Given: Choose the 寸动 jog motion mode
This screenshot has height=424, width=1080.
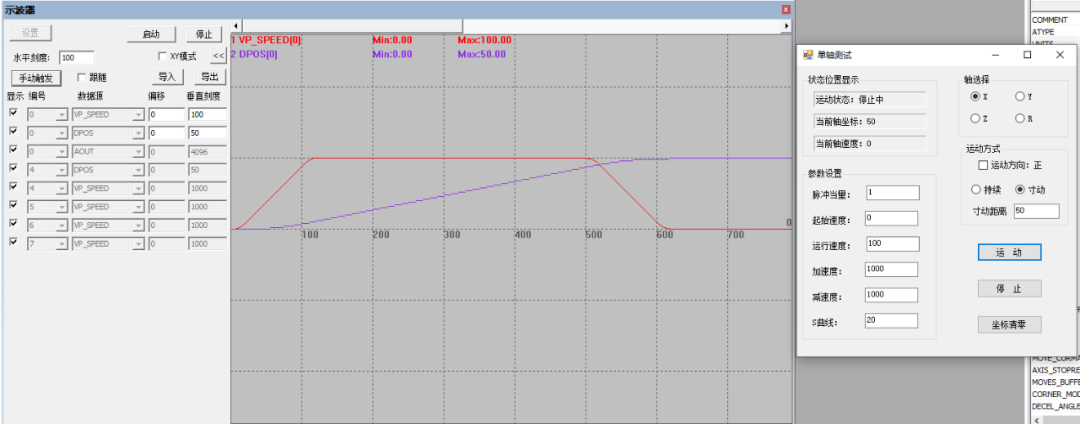Looking at the screenshot, I should [x=1020, y=189].
